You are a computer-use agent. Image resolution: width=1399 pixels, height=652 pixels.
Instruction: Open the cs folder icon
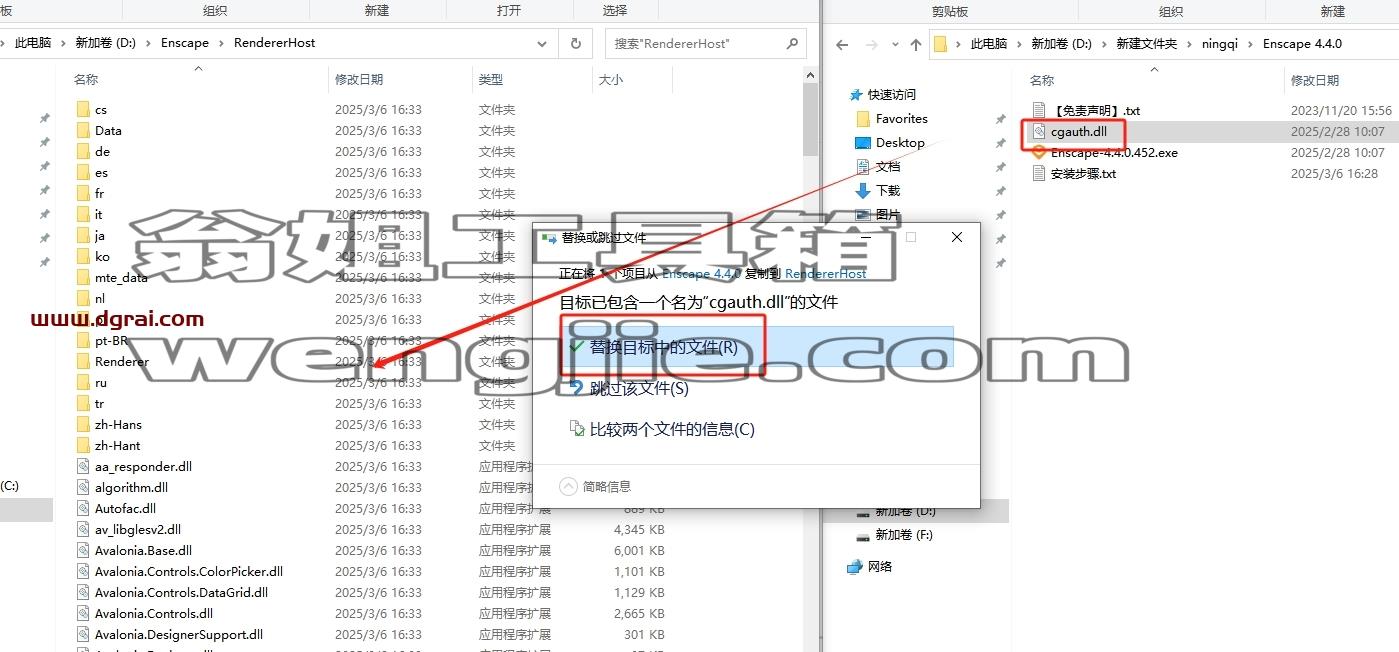coord(84,110)
